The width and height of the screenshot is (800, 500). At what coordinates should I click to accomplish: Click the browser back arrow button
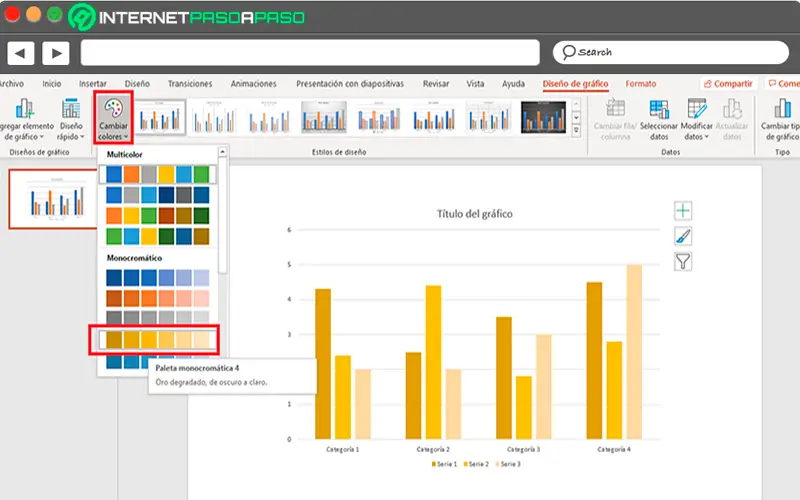(20, 53)
